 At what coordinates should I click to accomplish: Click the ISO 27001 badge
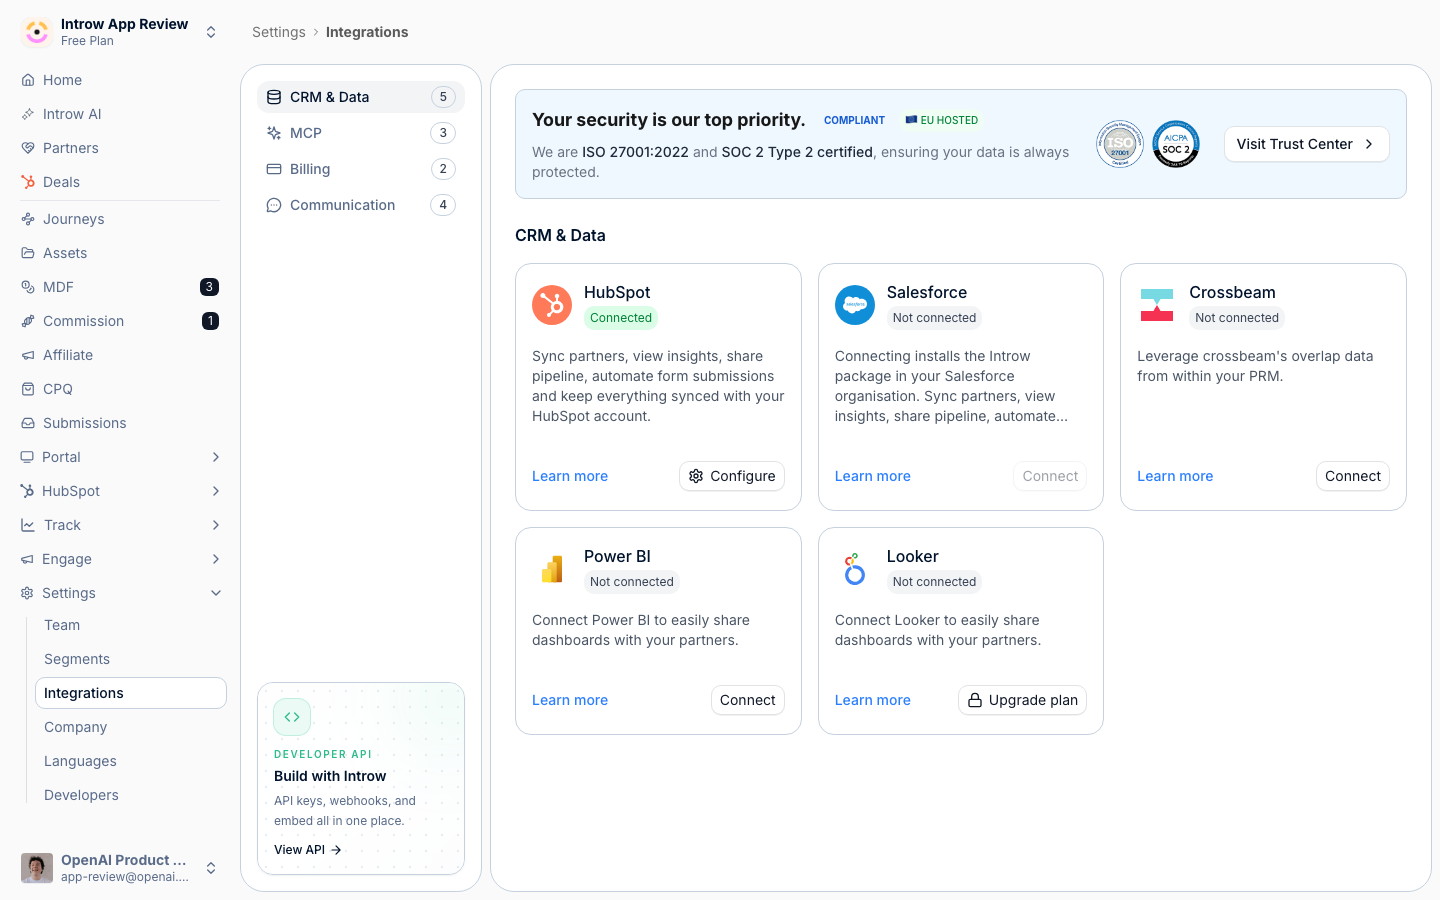tap(1120, 144)
